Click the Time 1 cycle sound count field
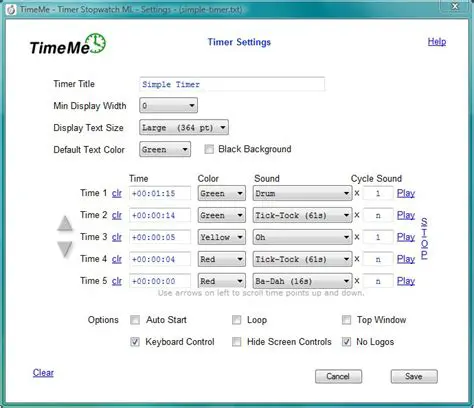Screen dimensions: 474x408 tap(378, 193)
